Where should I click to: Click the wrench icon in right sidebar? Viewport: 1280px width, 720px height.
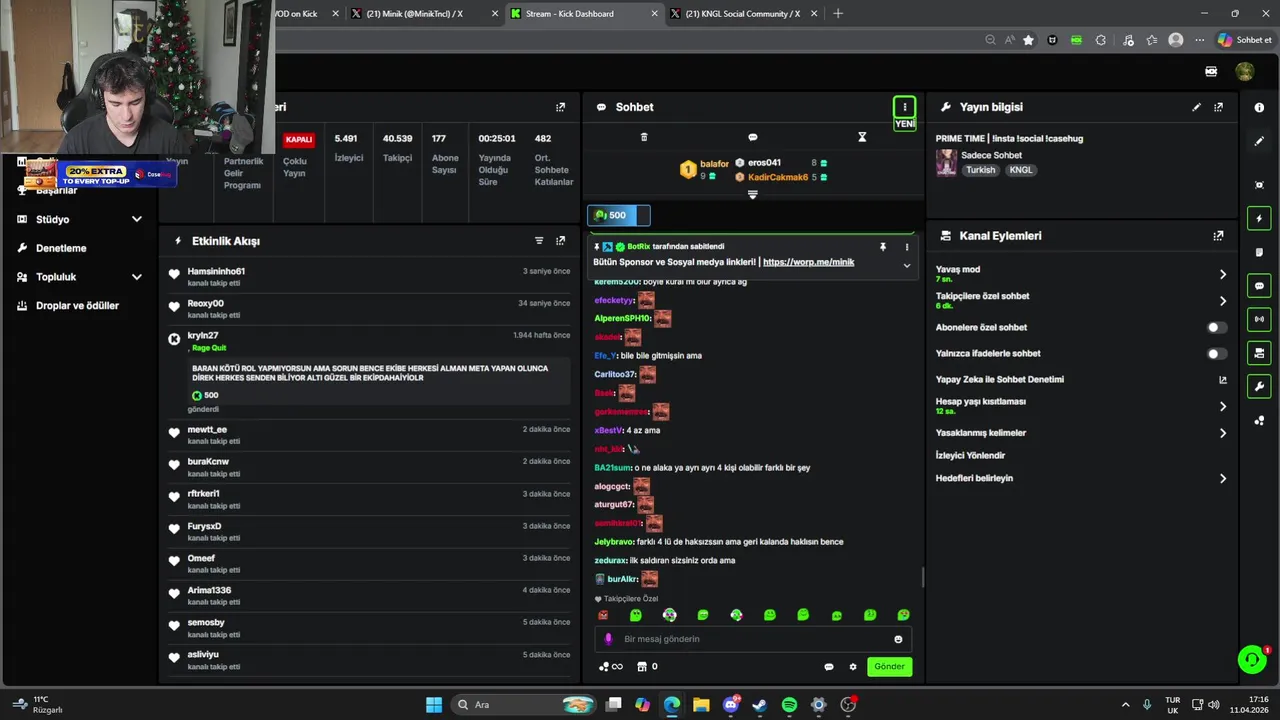coord(1259,386)
